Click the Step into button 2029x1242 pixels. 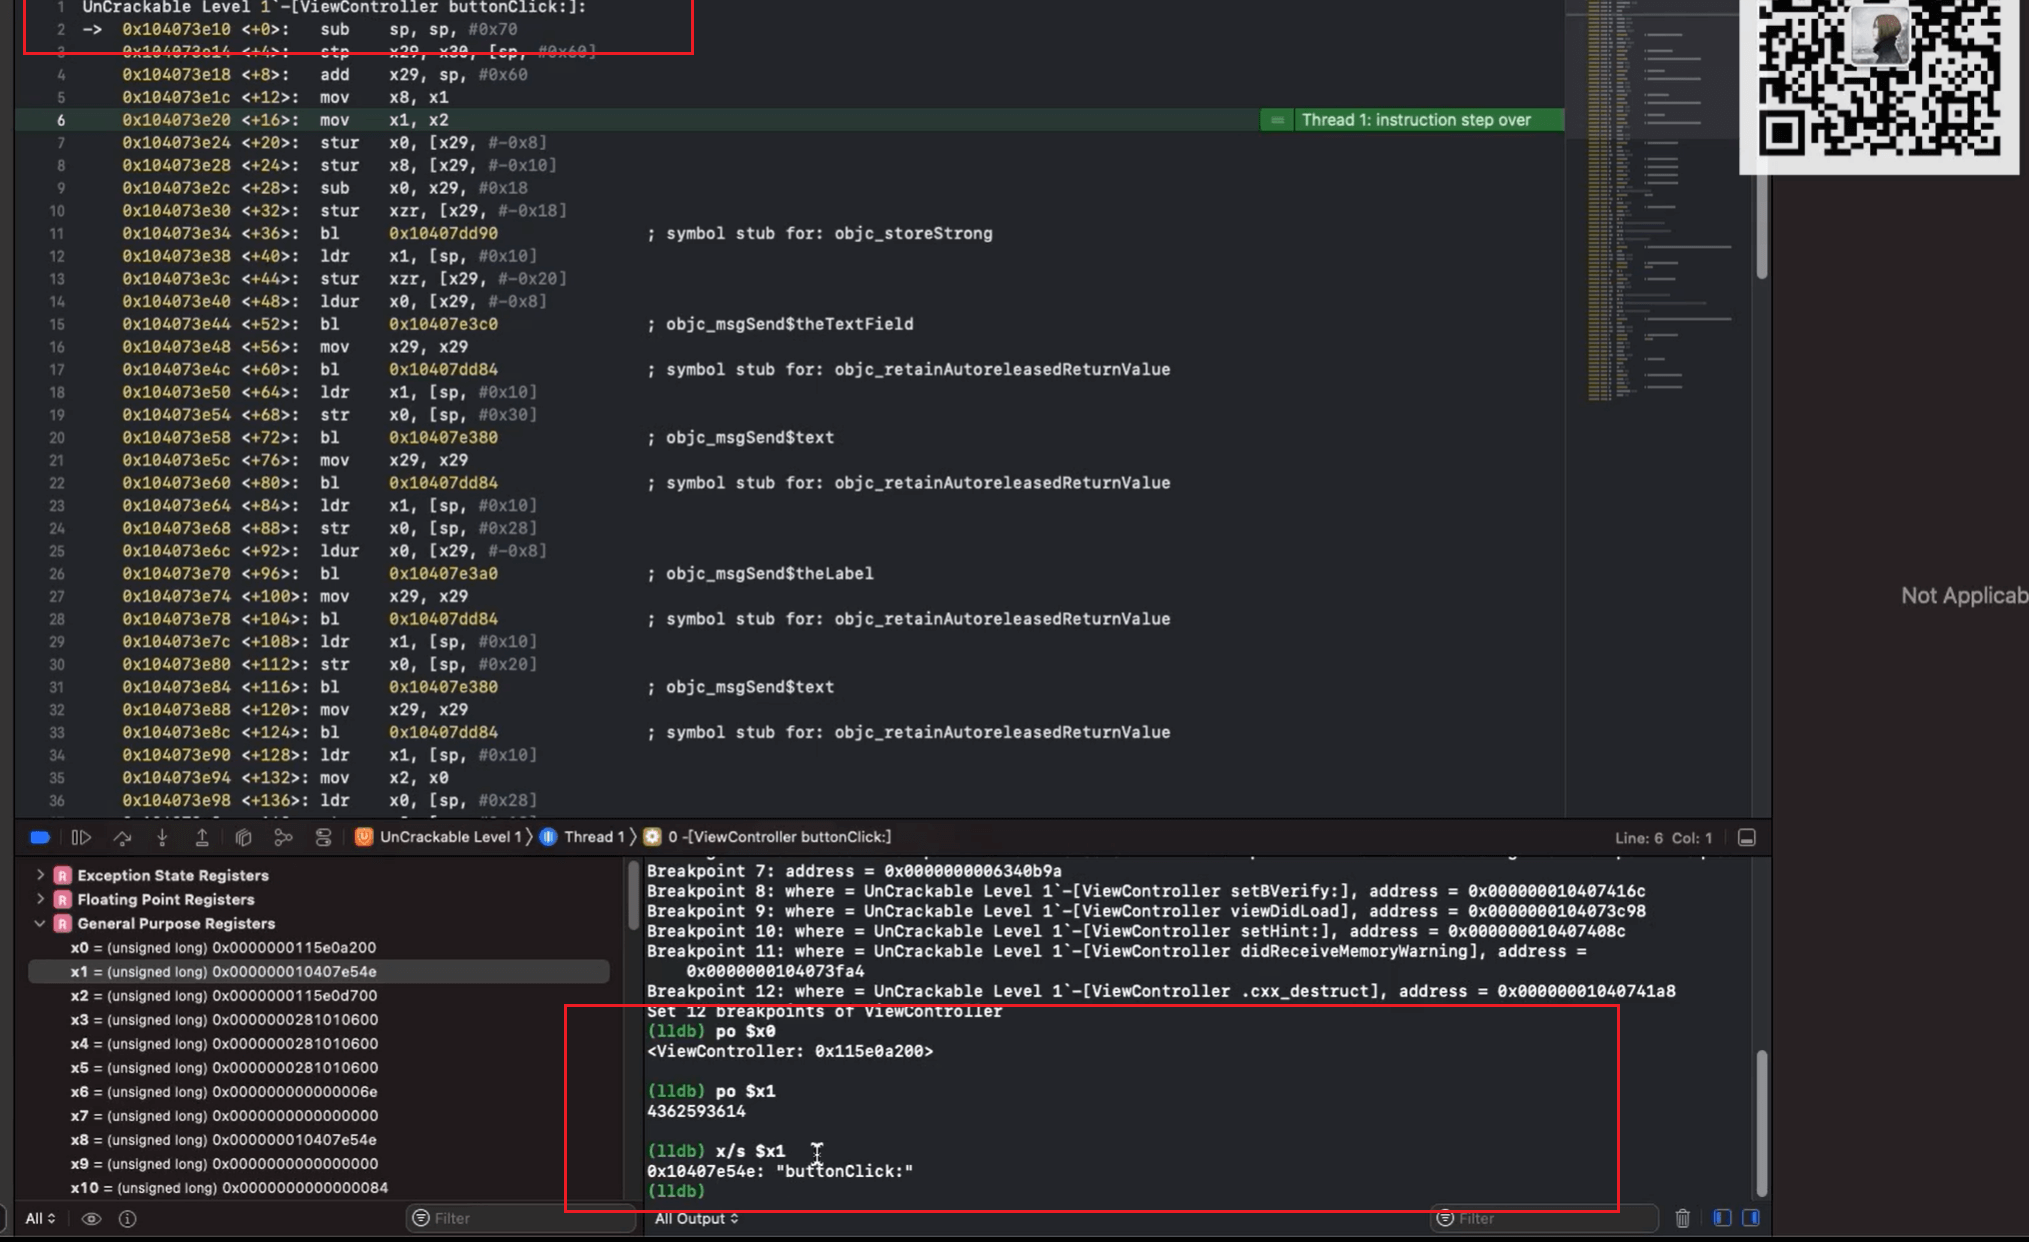tap(162, 837)
